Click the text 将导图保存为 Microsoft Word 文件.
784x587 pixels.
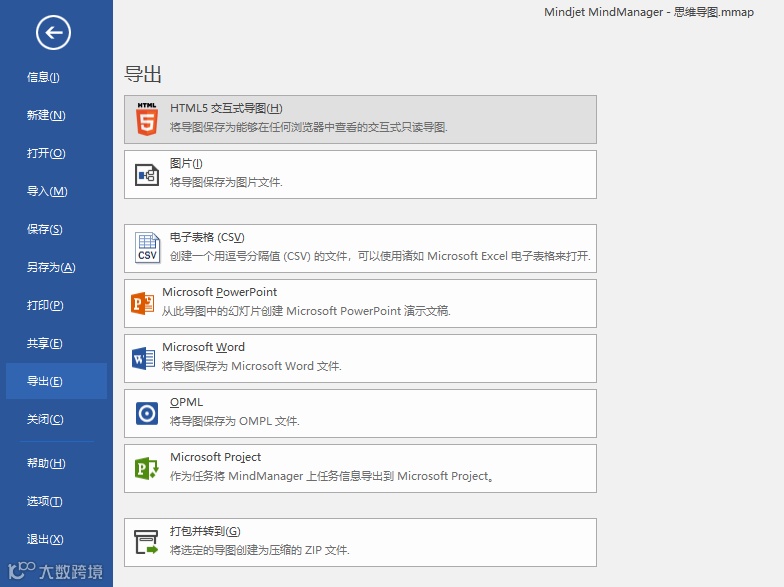coord(252,366)
